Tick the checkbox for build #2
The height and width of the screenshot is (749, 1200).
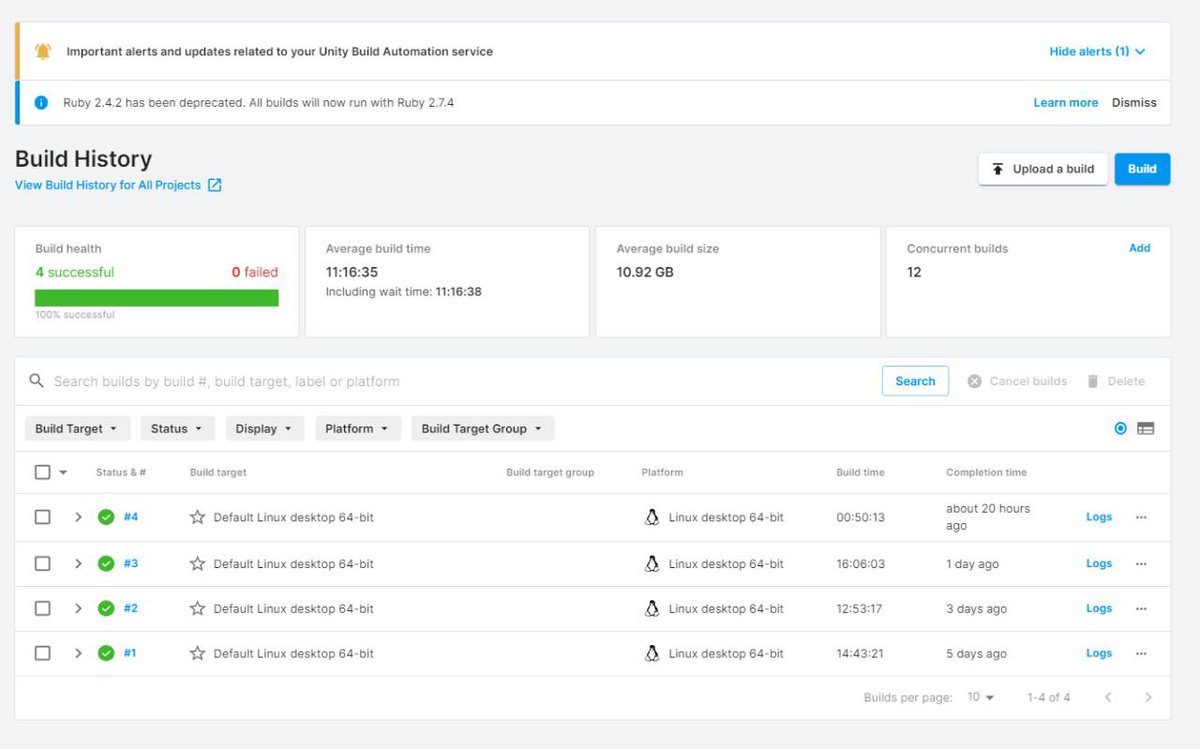tap(42, 609)
